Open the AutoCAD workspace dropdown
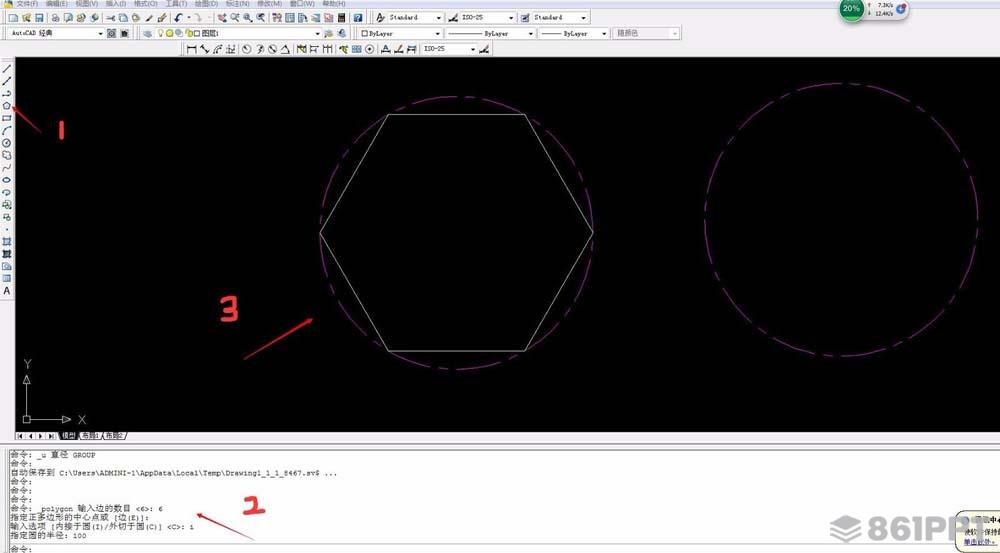Image resolution: width=1000 pixels, height=553 pixels. coord(57,33)
